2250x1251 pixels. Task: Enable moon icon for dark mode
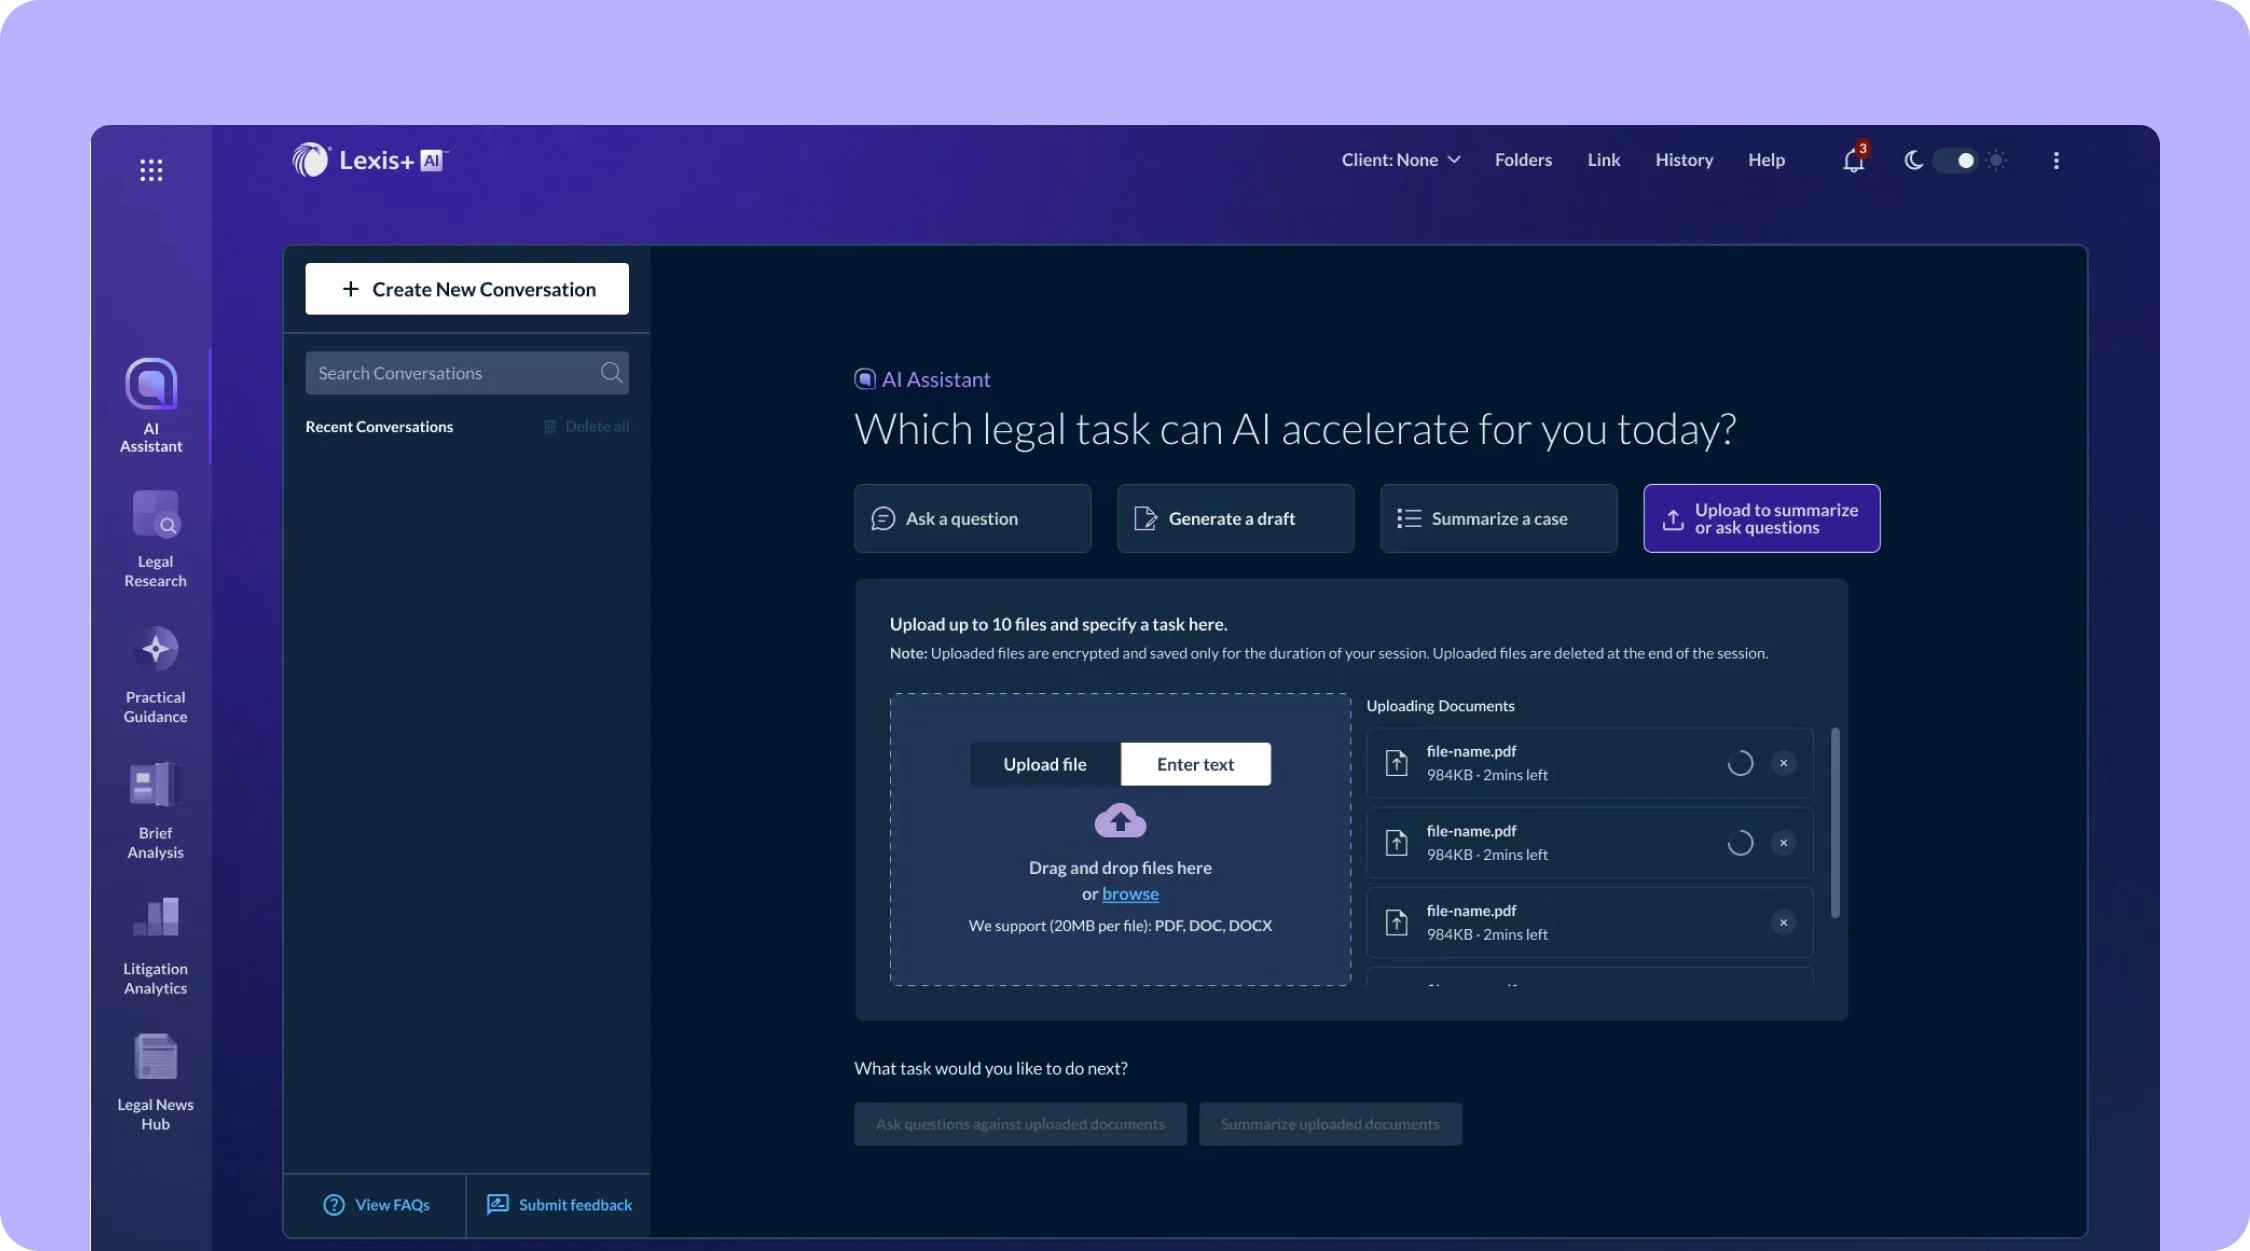click(1913, 160)
